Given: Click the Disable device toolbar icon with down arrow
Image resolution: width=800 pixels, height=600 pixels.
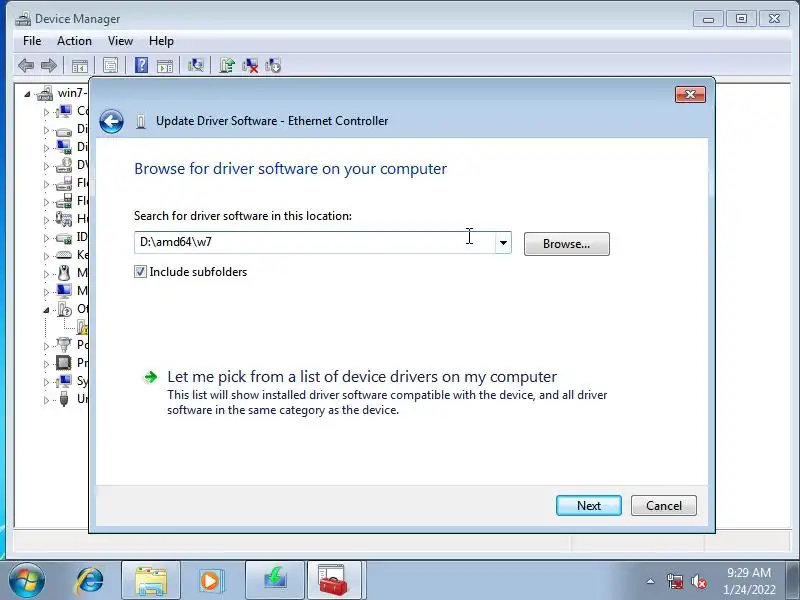Looking at the screenshot, I should click(x=273, y=65).
